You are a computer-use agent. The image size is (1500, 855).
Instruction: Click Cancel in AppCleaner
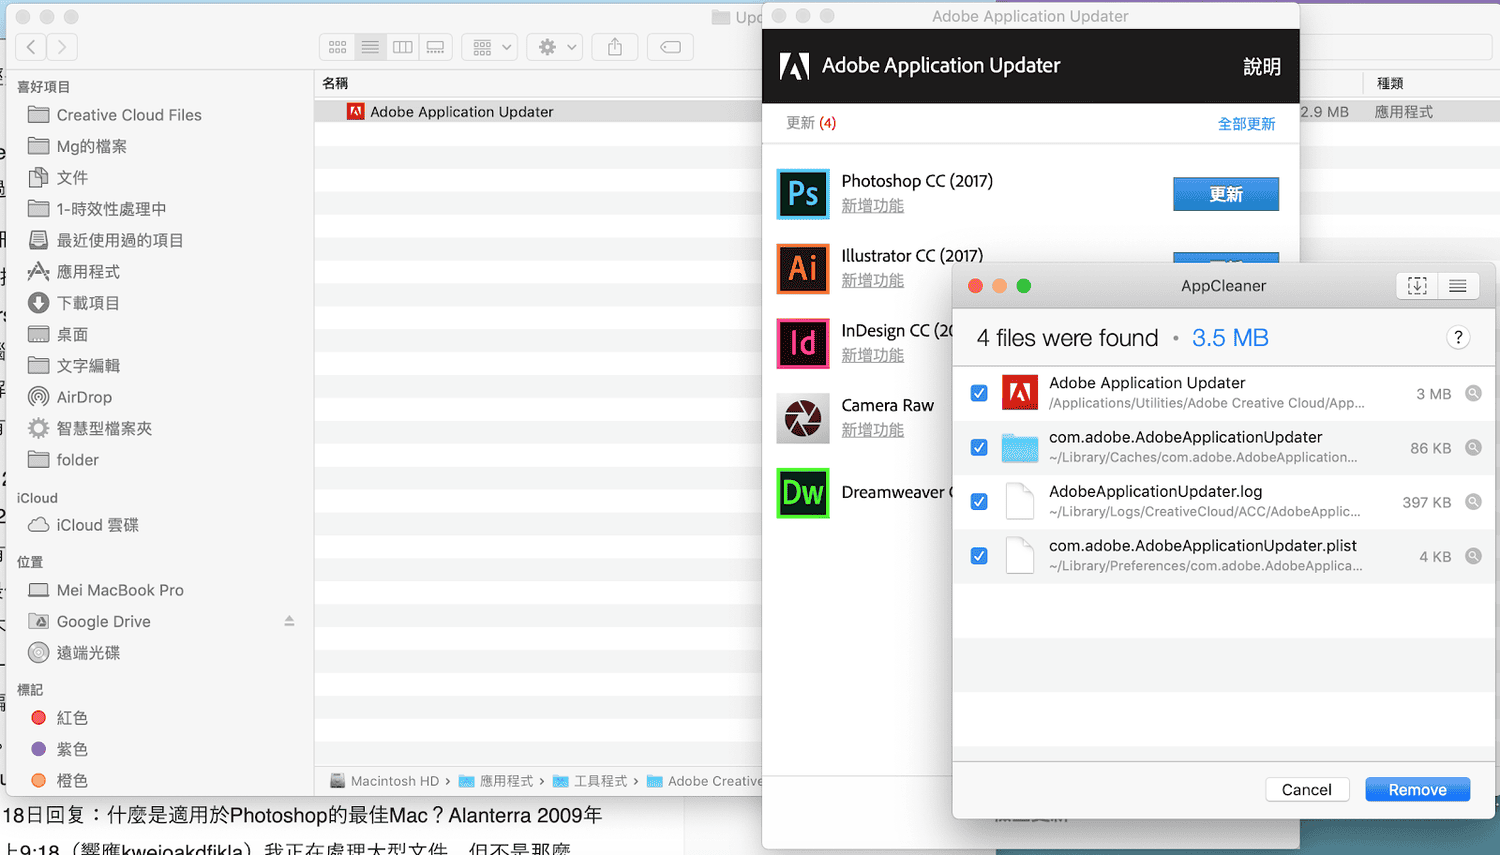[x=1307, y=789]
